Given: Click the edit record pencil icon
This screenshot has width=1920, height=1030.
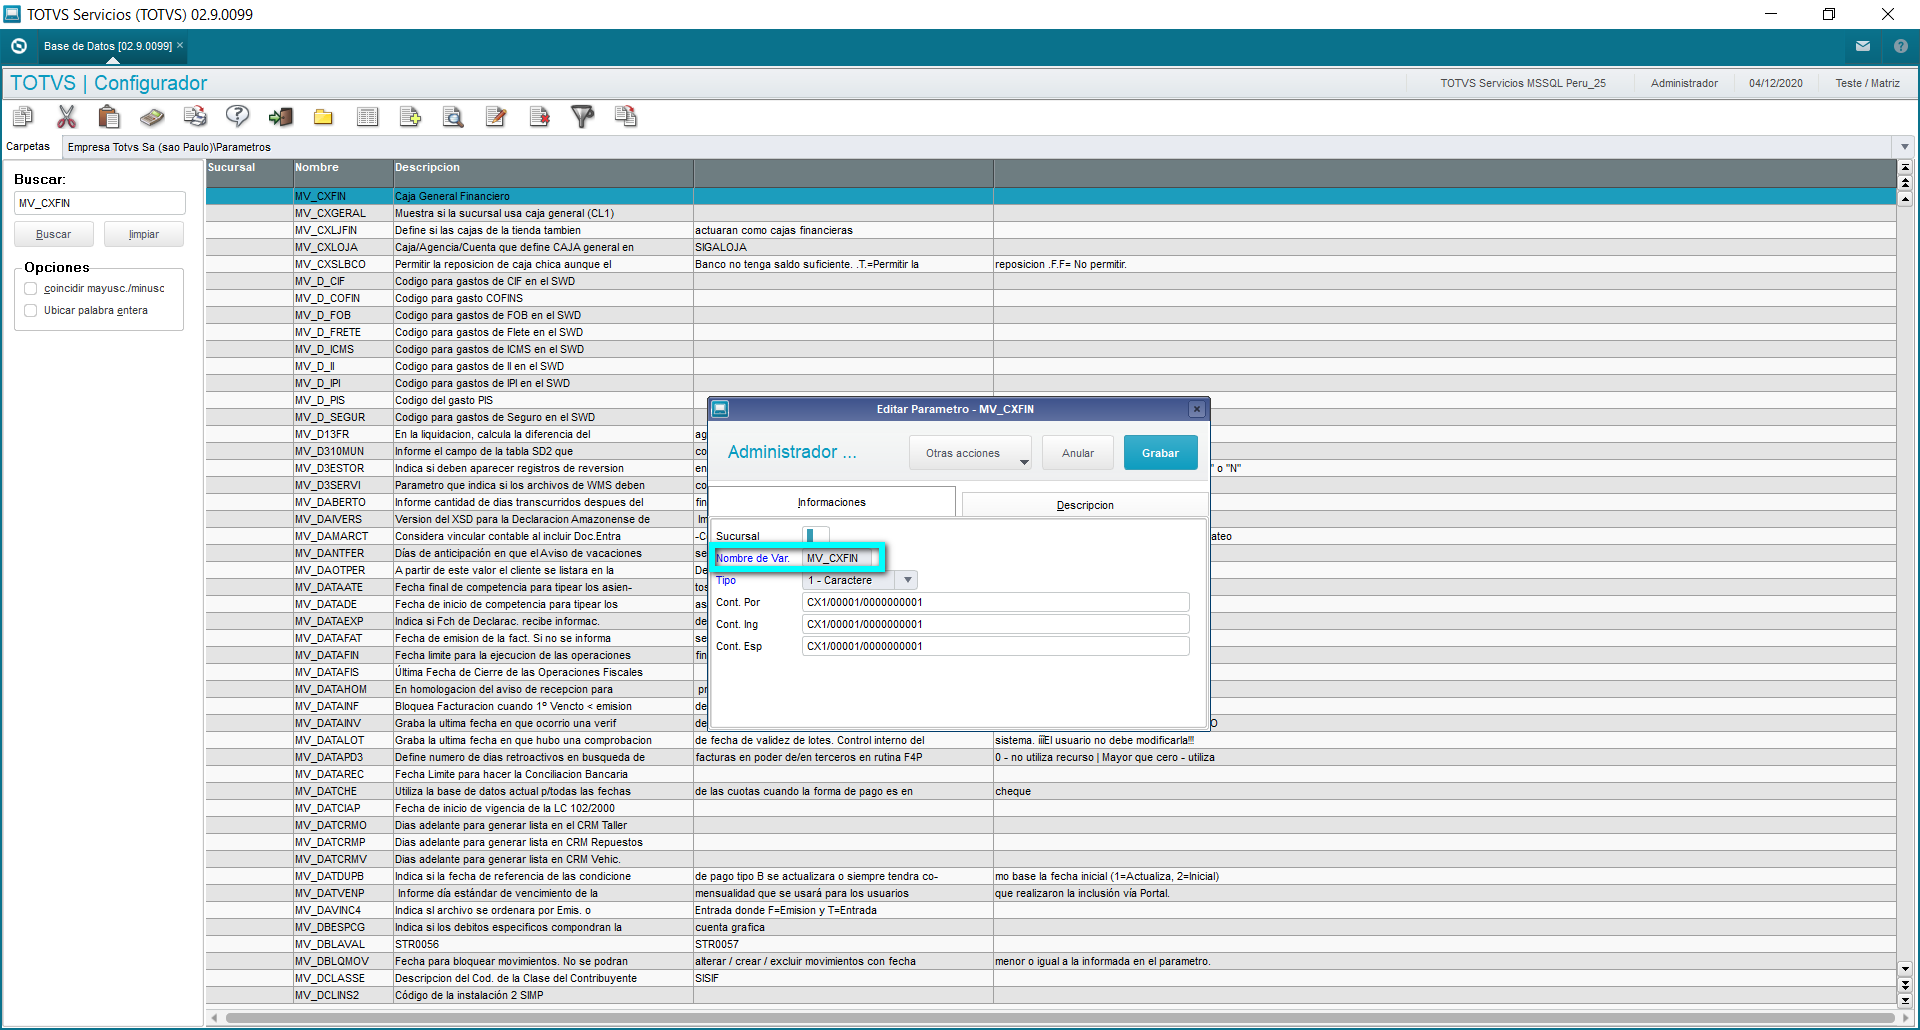Looking at the screenshot, I should pos(496,117).
